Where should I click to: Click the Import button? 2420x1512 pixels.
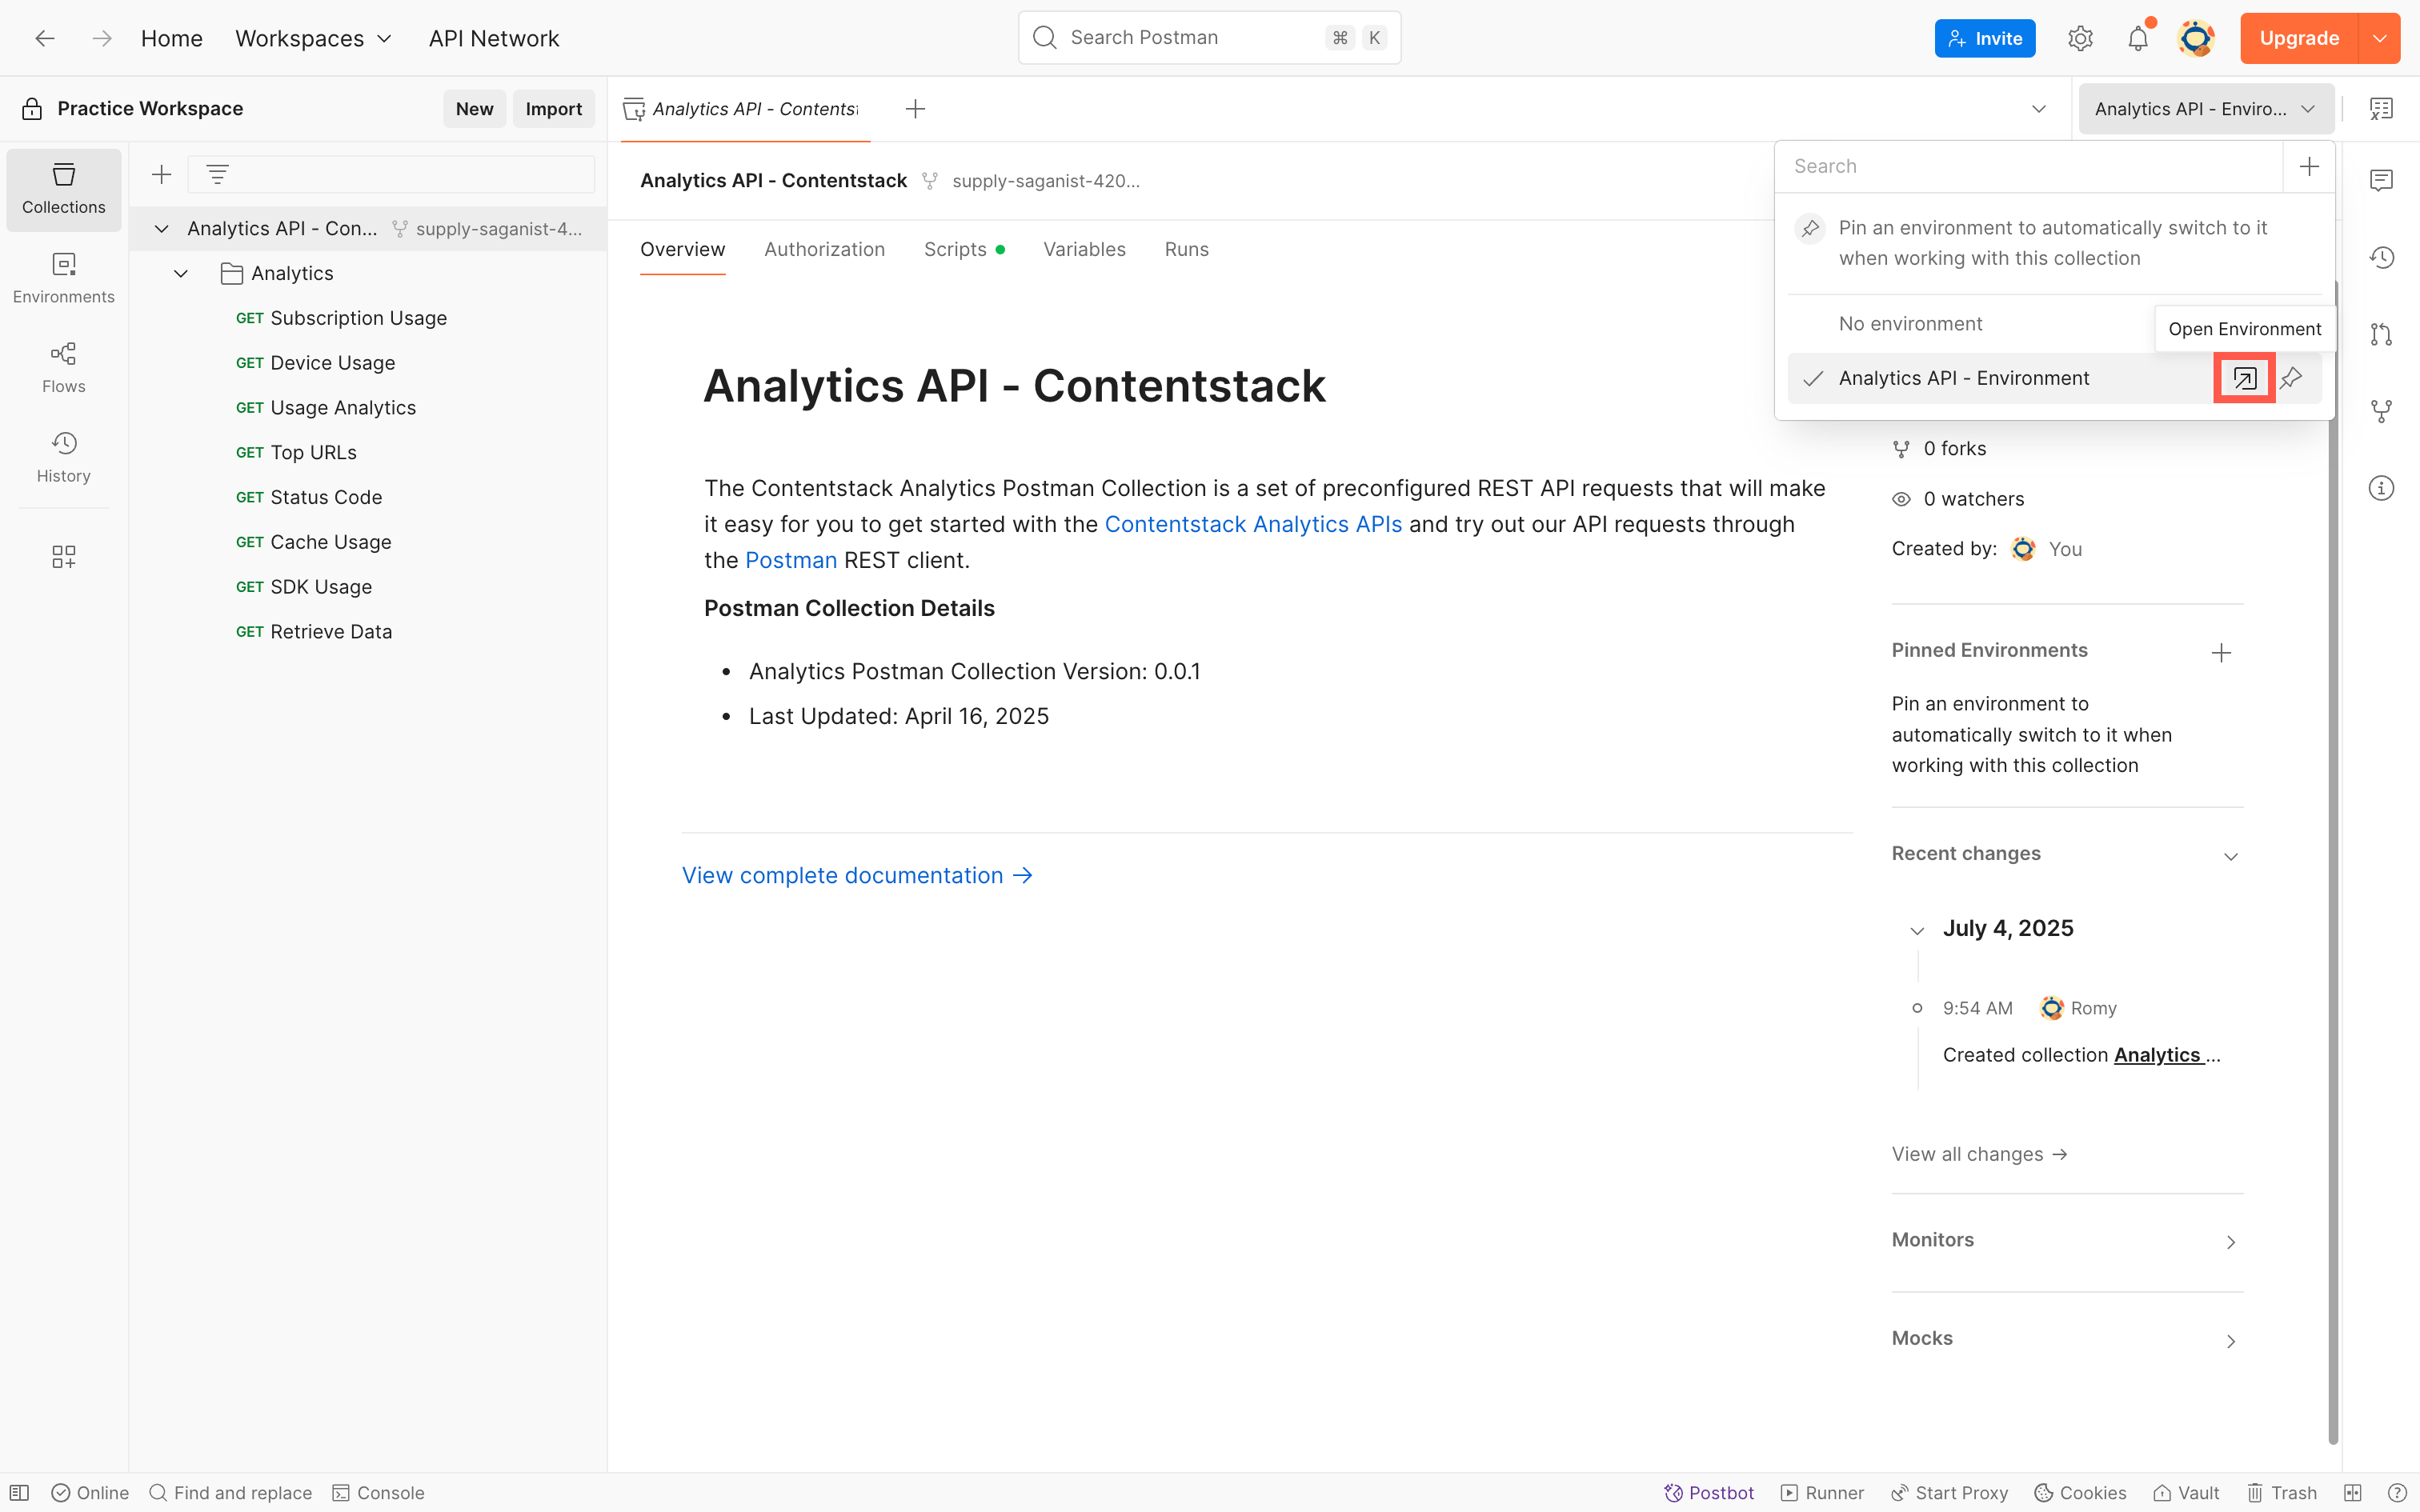[x=553, y=109]
